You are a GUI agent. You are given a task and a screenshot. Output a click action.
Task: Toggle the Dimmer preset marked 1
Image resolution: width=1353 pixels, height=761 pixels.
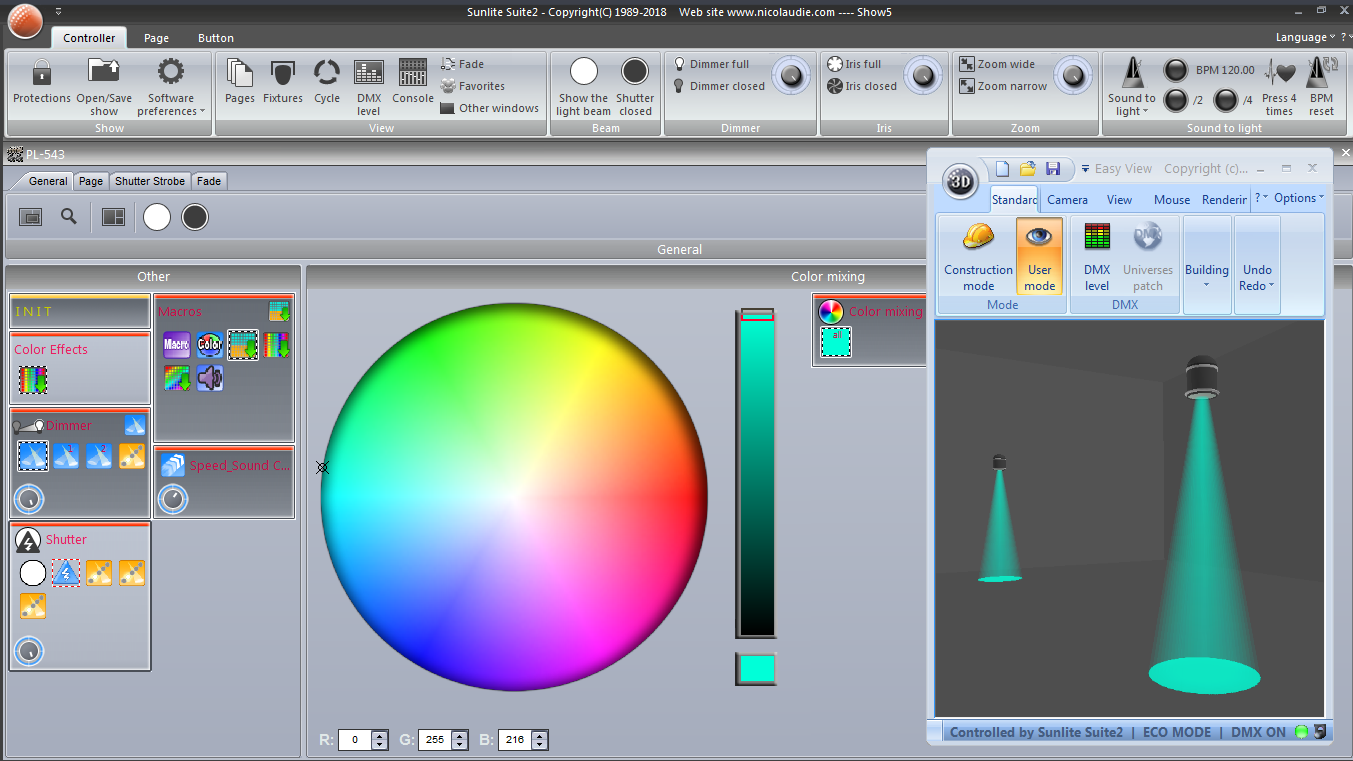tap(66, 457)
